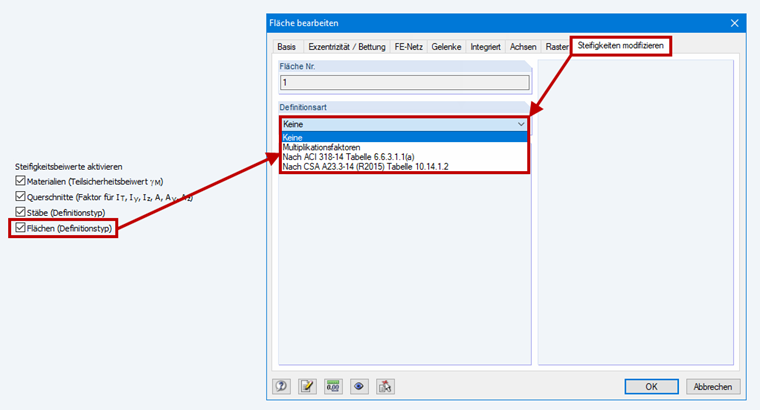The height and width of the screenshot is (410, 760).
Task: Open units and decimal places icon
Action: click(x=333, y=386)
